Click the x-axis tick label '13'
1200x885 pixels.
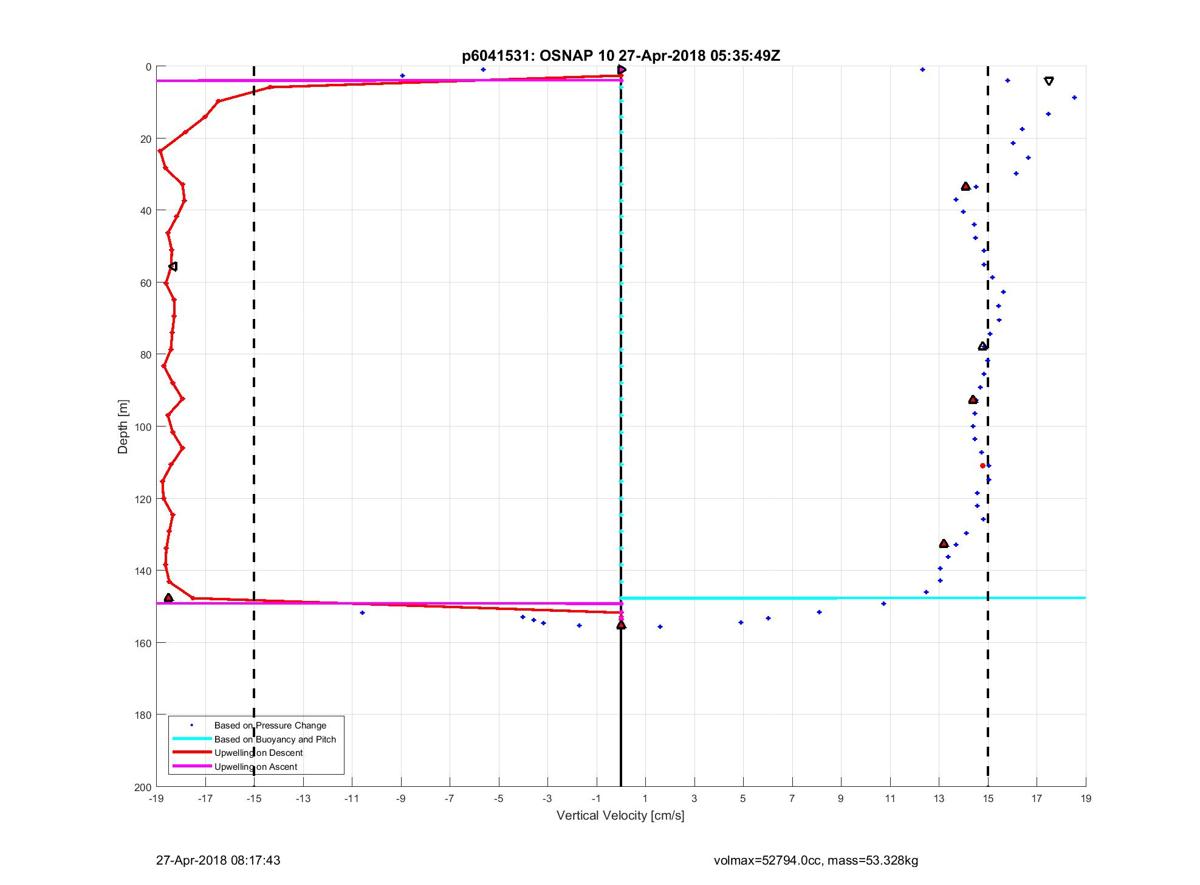click(x=939, y=798)
